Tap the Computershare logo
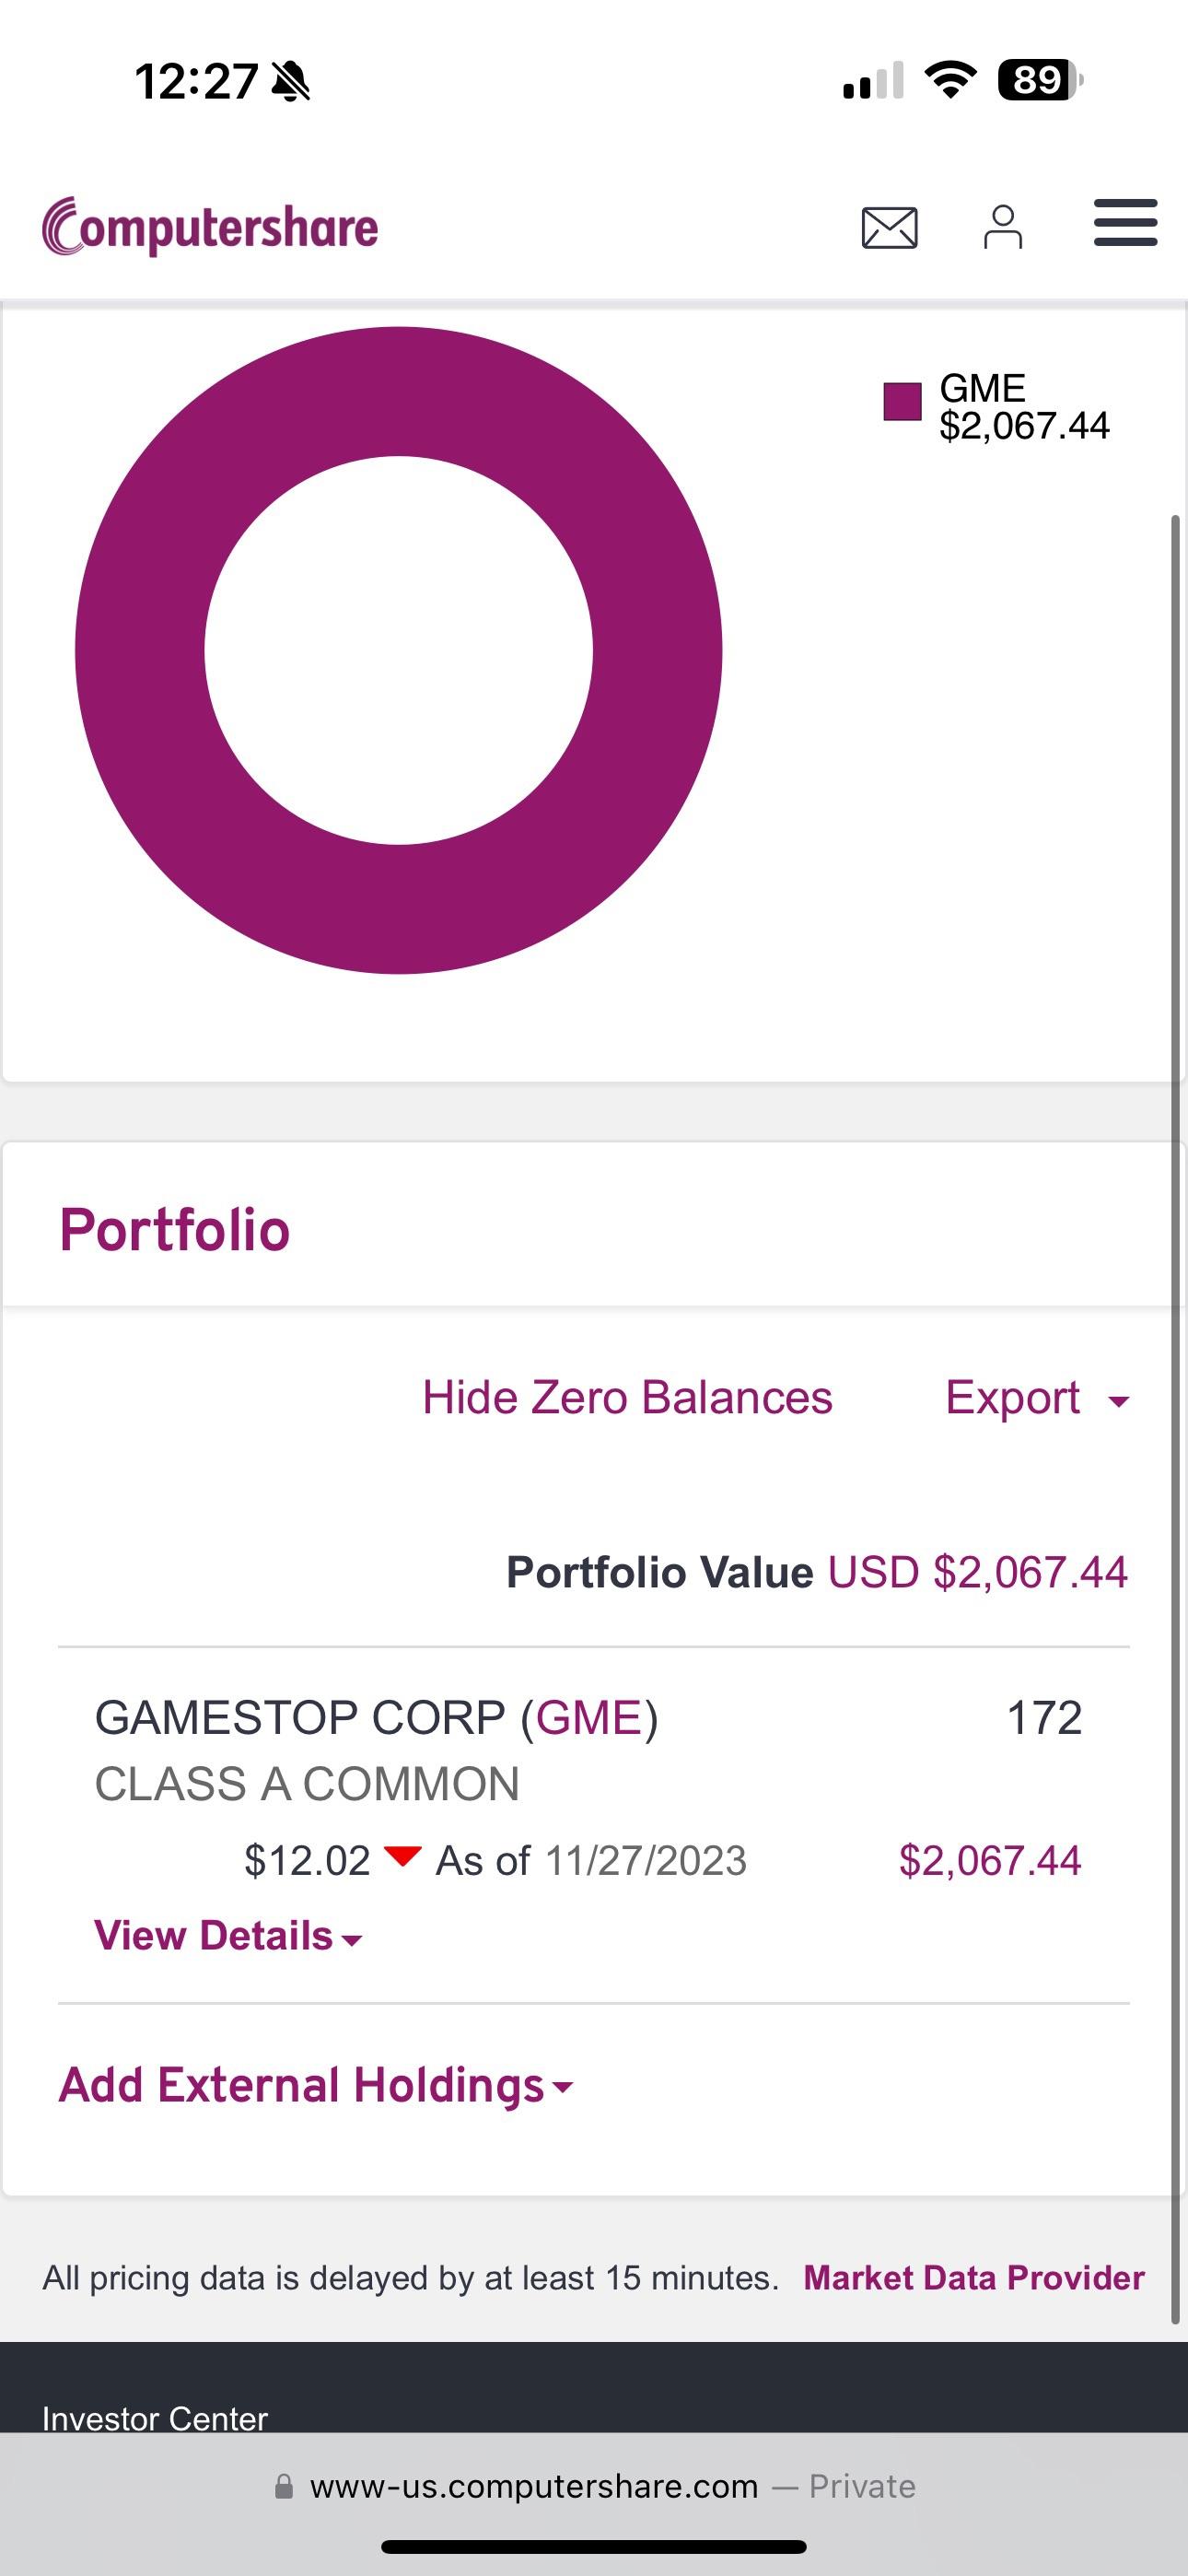Image resolution: width=1188 pixels, height=2576 pixels. coord(210,227)
